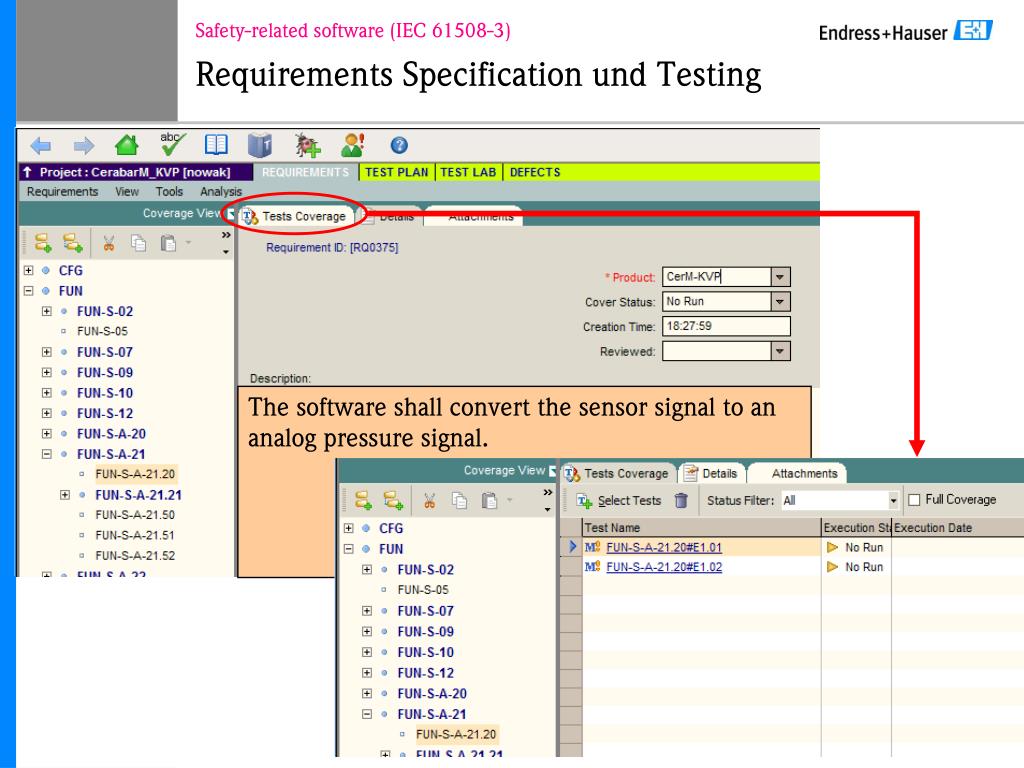Open test link FUN-S-A-21.20#E1.02

coord(664,567)
